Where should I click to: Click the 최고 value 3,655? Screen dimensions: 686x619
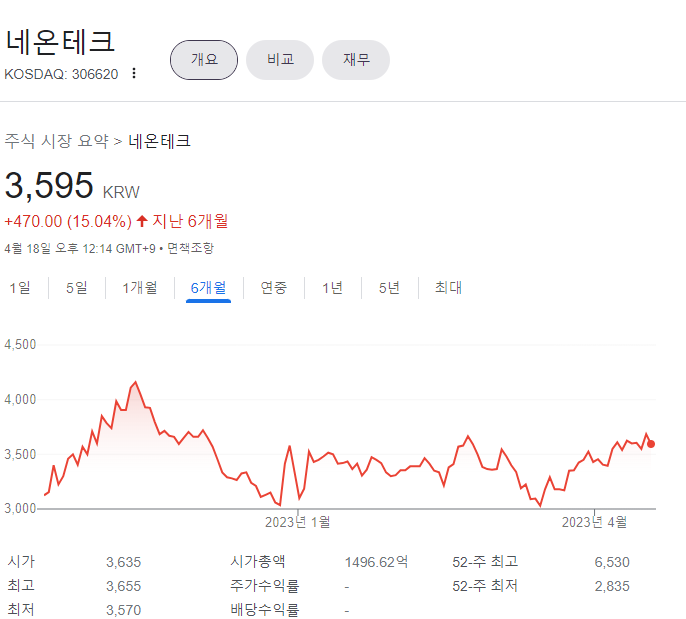[123, 586]
